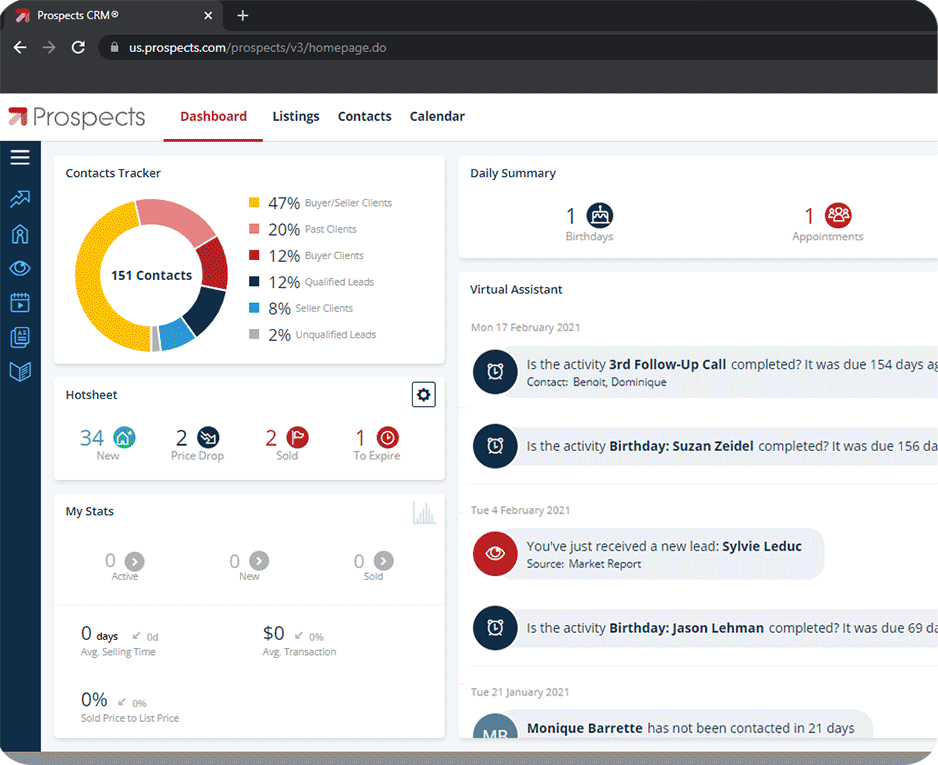Open today's Birthdays summary
This screenshot has width=938, height=765.
589,222
